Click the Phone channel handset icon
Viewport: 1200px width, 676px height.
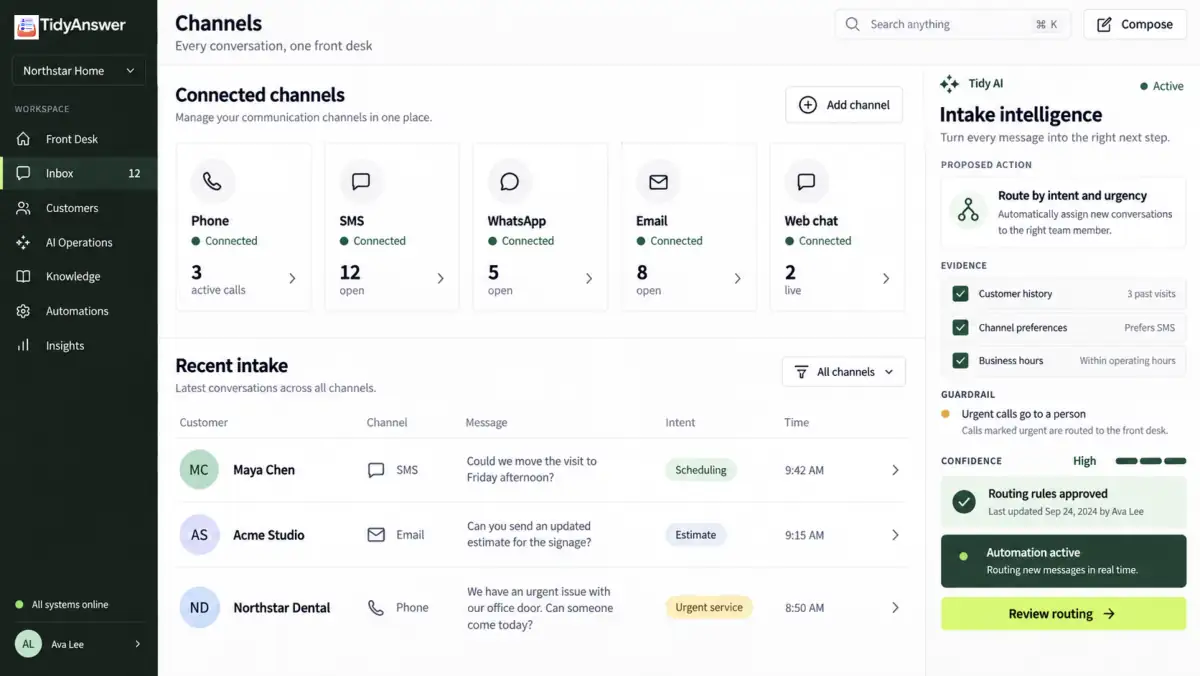(x=213, y=182)
